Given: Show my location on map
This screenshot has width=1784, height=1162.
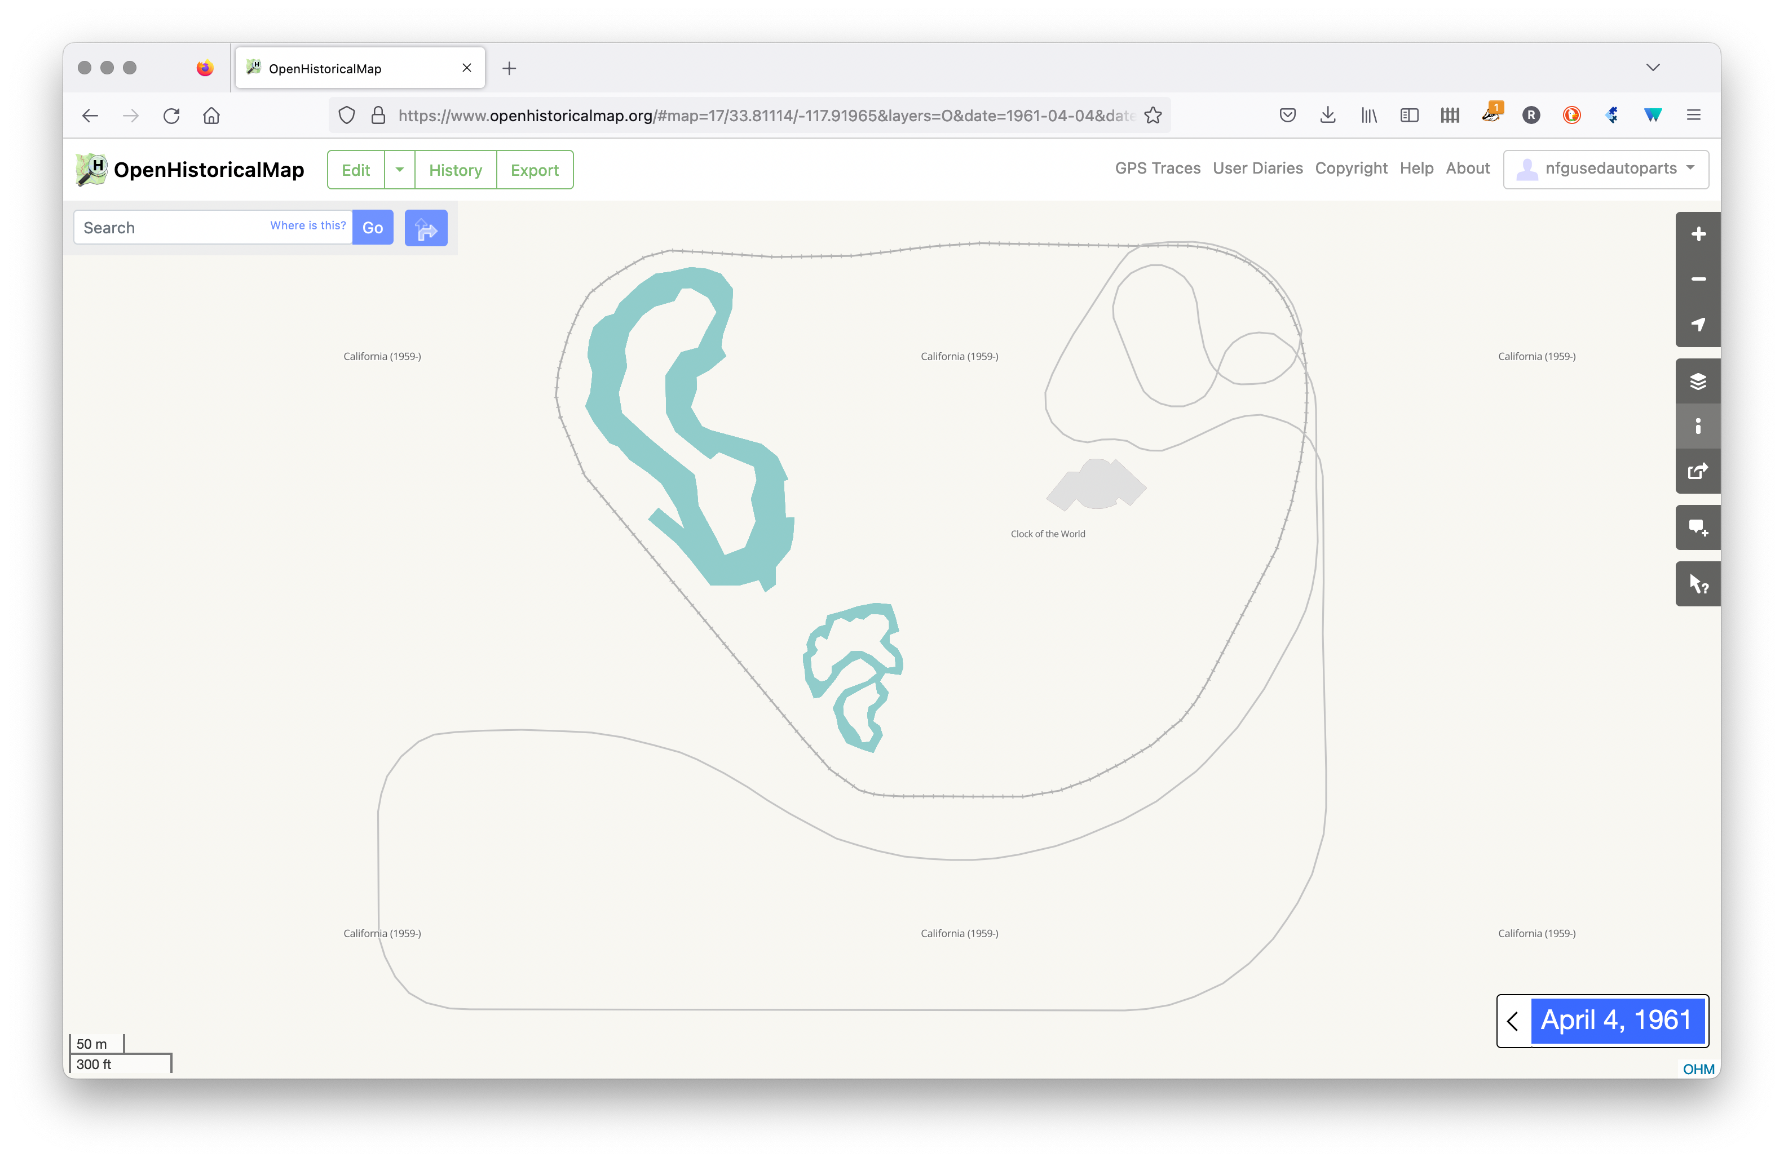Looking at the screenshot, I should coord(1697,324).
